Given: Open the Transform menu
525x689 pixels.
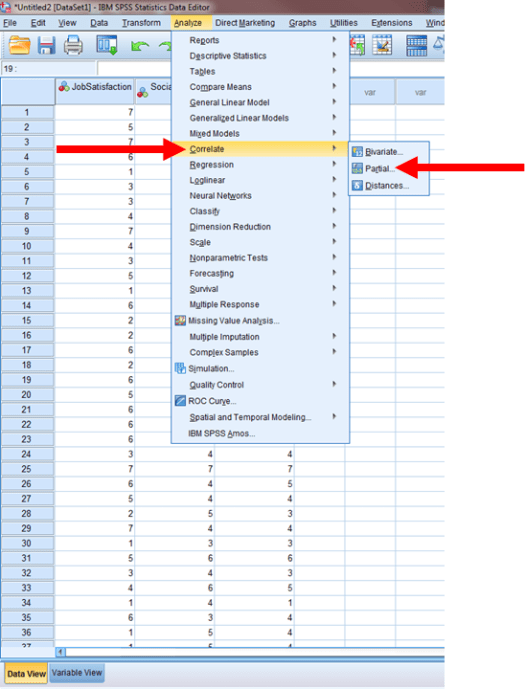Looking at the screenshot, I should tap(141, 23).
